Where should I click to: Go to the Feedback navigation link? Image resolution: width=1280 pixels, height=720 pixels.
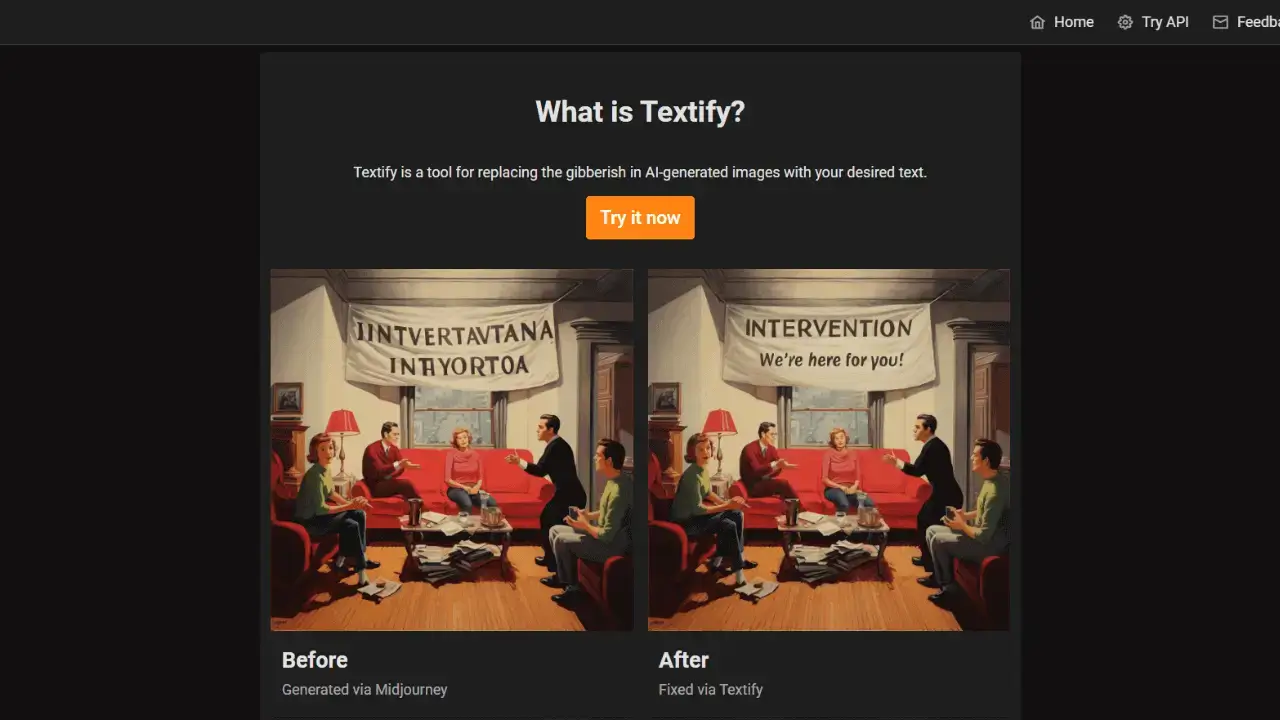(1246, 22)
